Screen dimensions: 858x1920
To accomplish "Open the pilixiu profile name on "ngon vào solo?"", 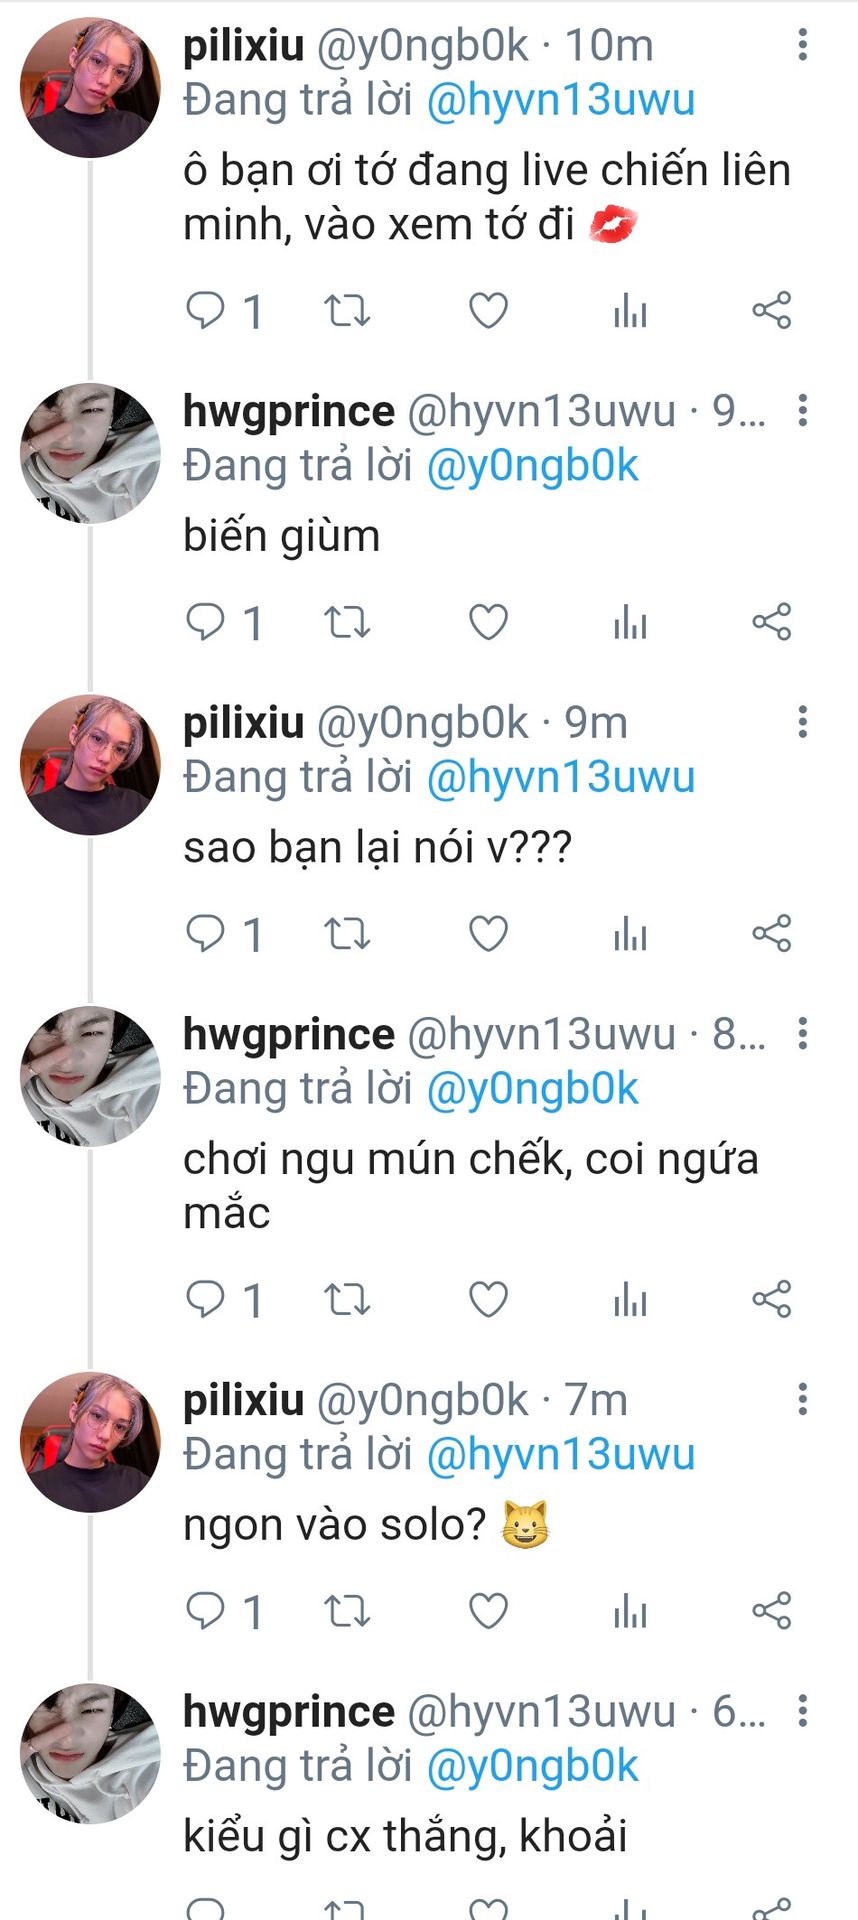I will click(243, 1400).
